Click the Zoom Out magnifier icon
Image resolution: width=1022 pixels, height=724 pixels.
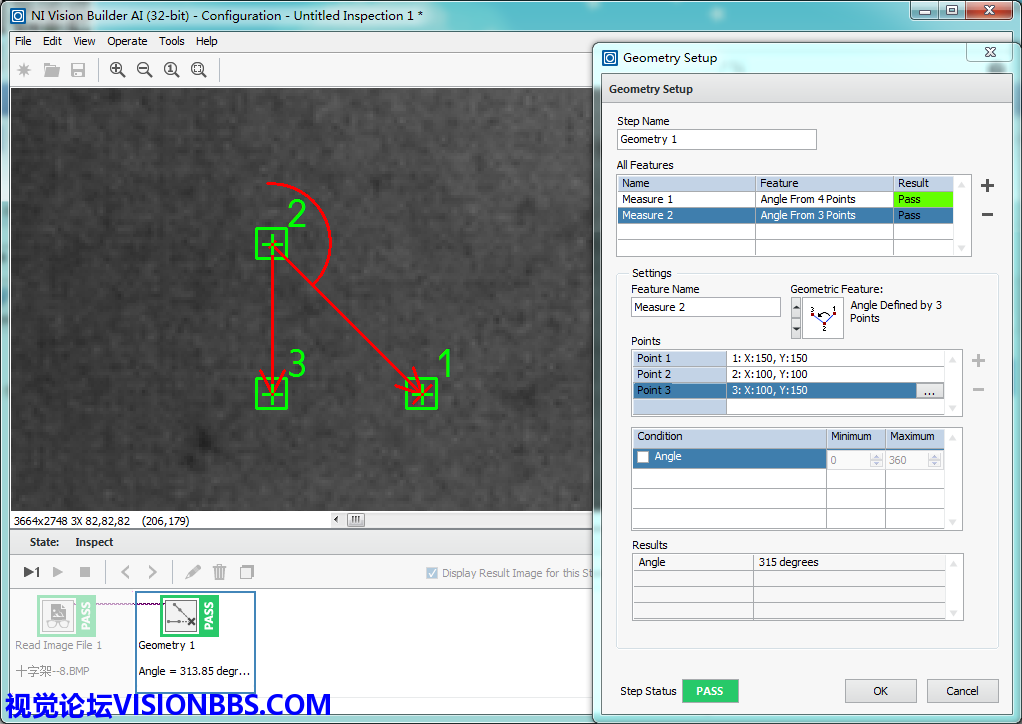pyautogui.click(x=145, y=70)
